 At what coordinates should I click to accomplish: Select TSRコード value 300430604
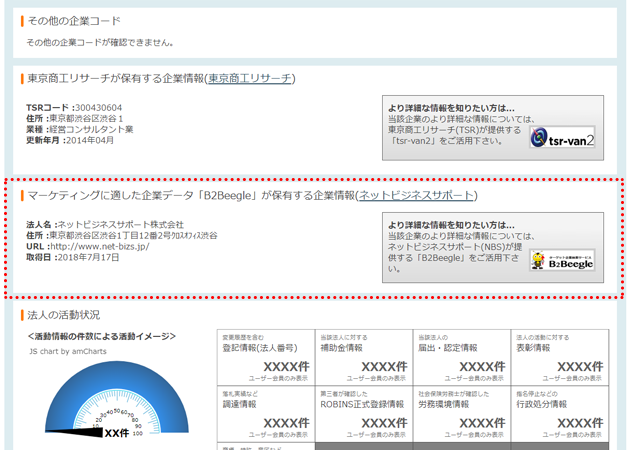click(98, 108)
